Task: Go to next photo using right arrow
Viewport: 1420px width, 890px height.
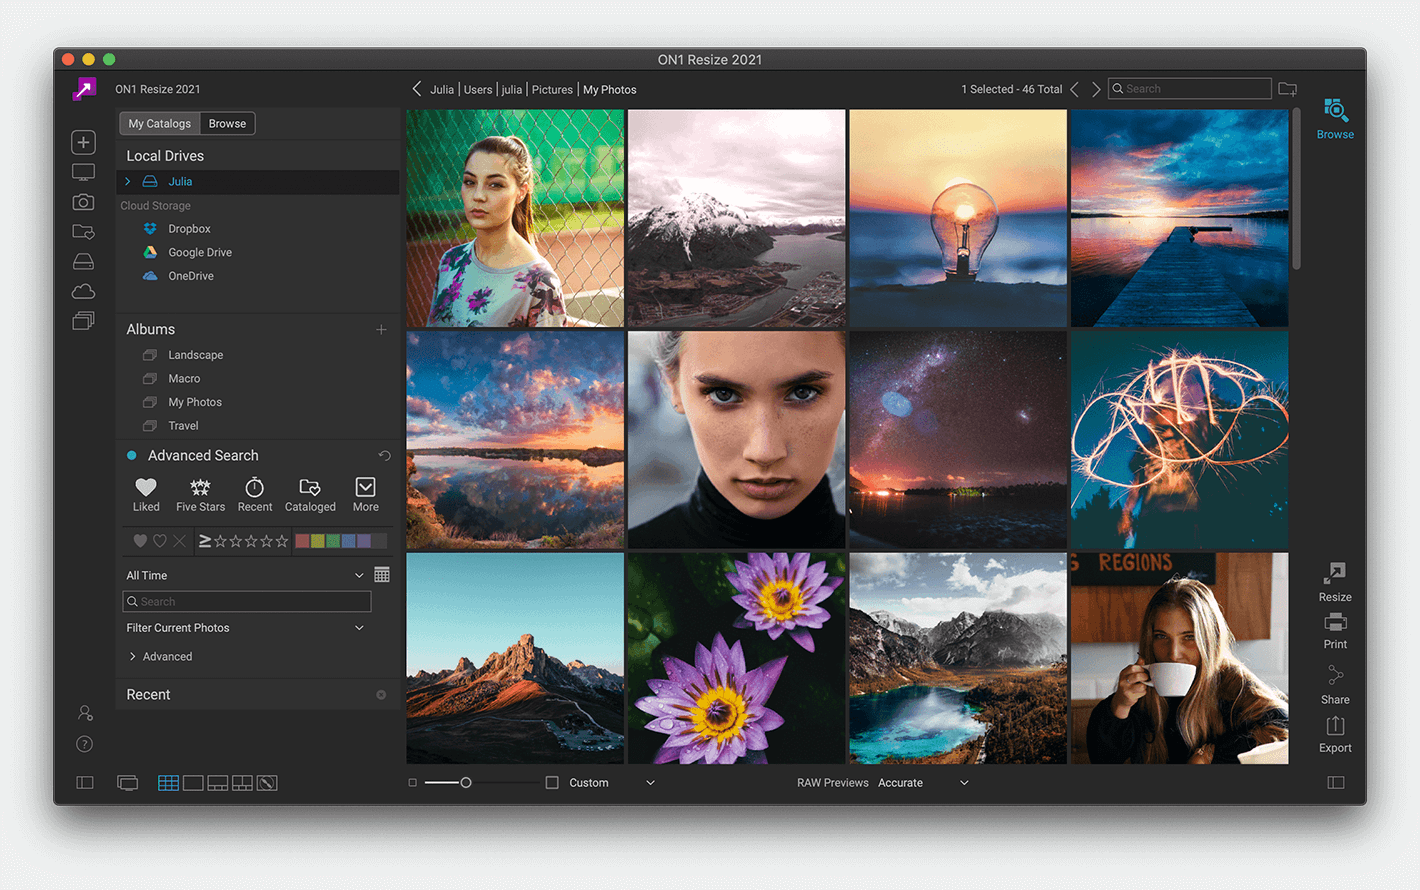Action: pyautogui.click(x=1096, y=89)
